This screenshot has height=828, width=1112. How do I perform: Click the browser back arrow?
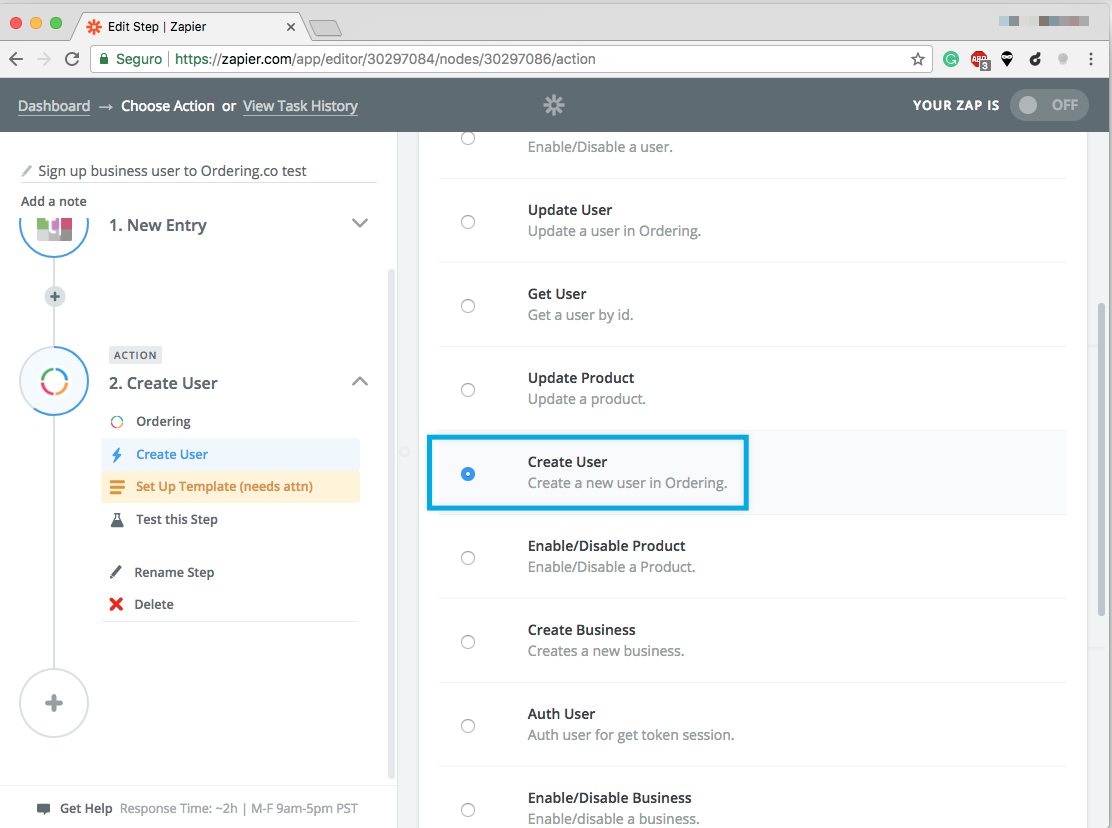coord(16,59)
